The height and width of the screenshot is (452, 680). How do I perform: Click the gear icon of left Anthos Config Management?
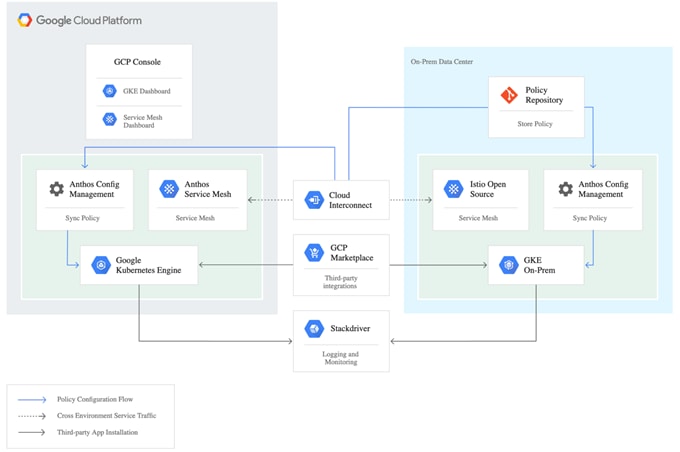click(x=56, y=189)
